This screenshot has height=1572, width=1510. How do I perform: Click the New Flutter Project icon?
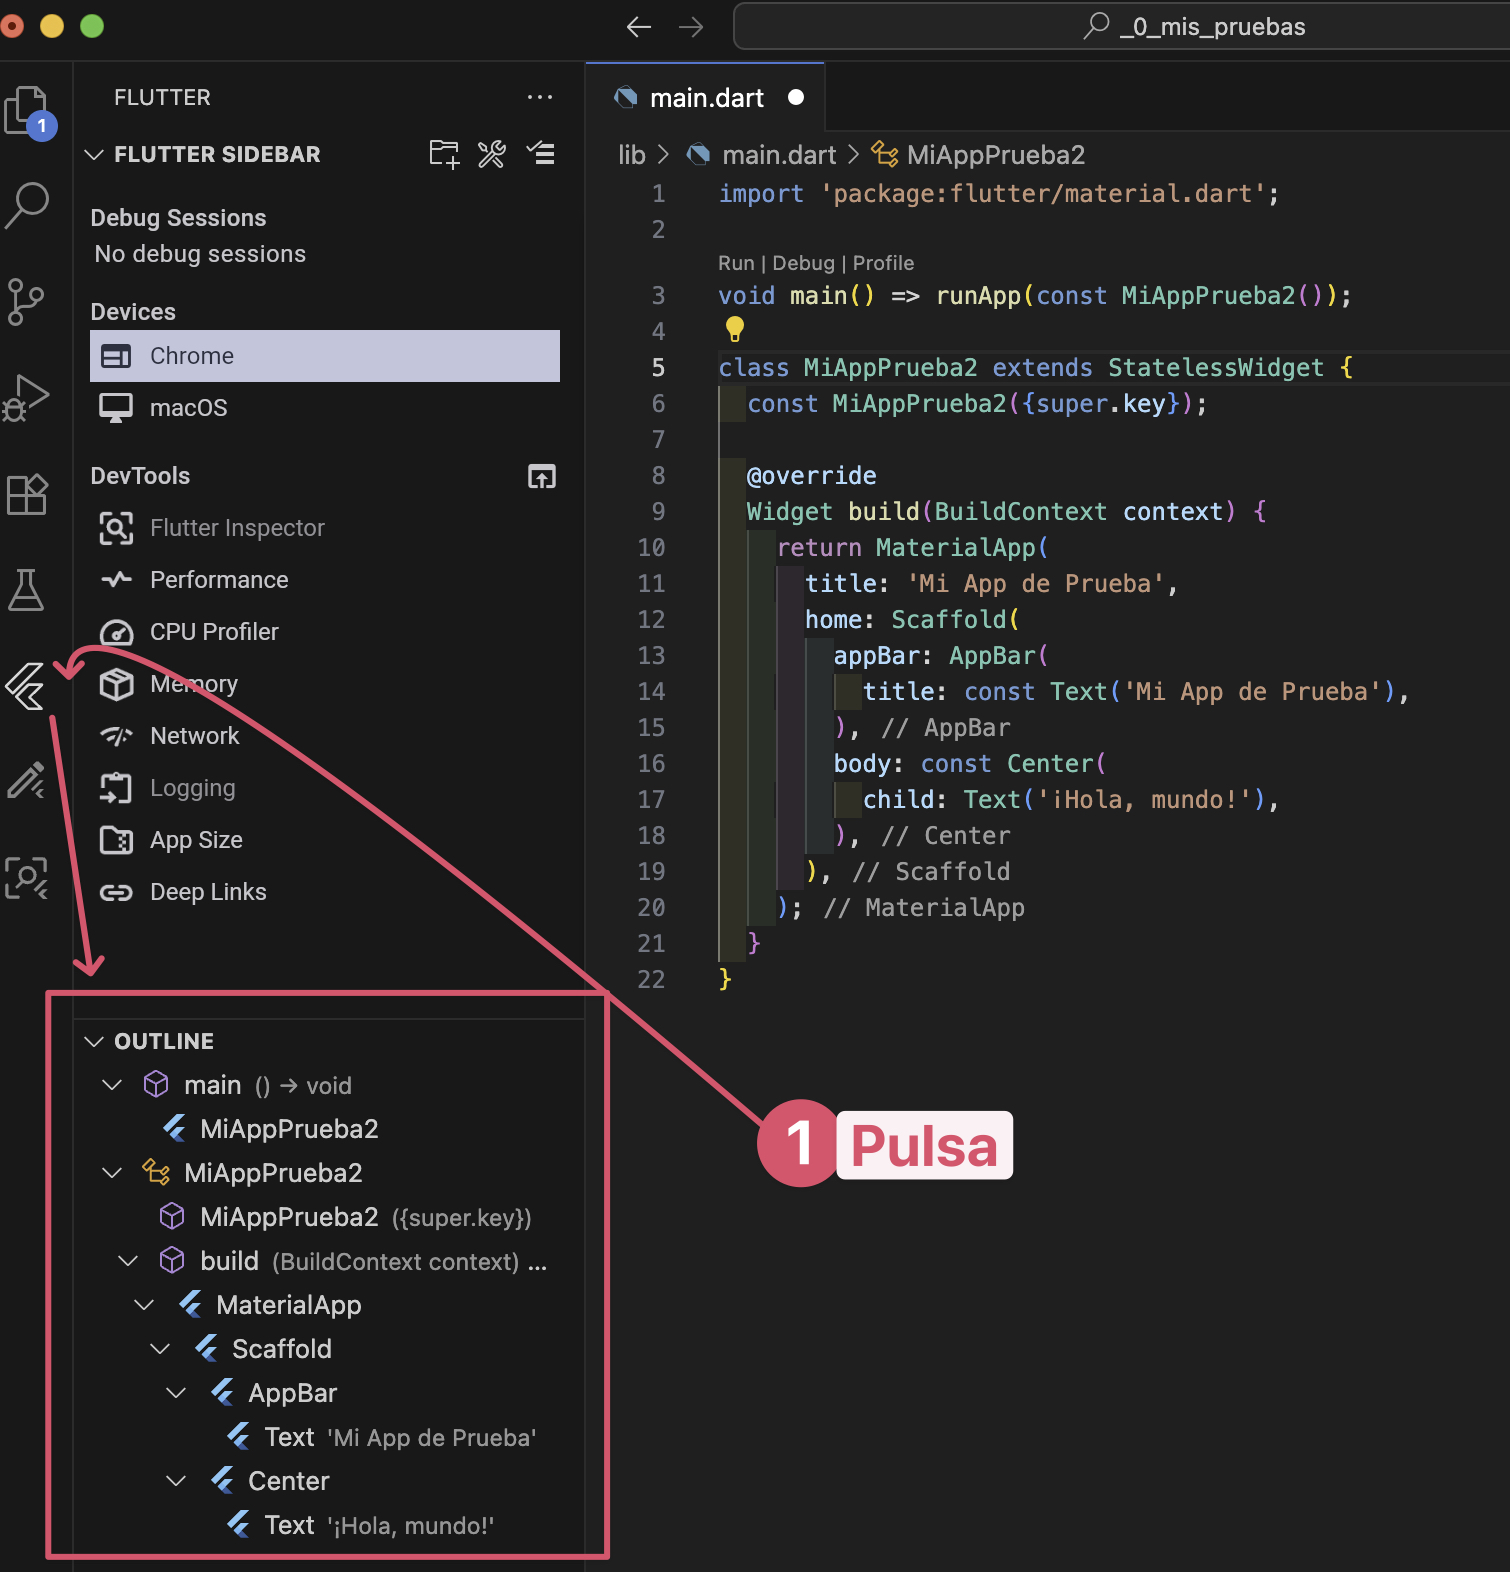click(x=444, y=154)
